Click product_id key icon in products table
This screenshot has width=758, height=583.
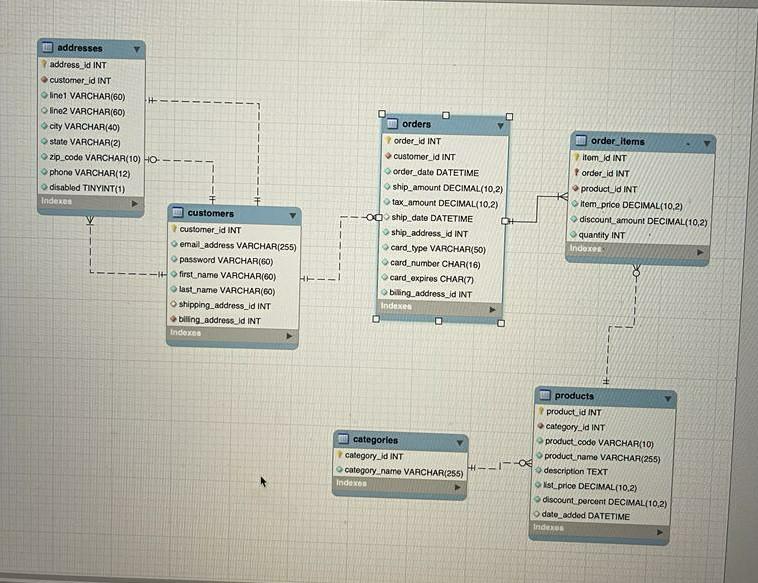point(541,411)
